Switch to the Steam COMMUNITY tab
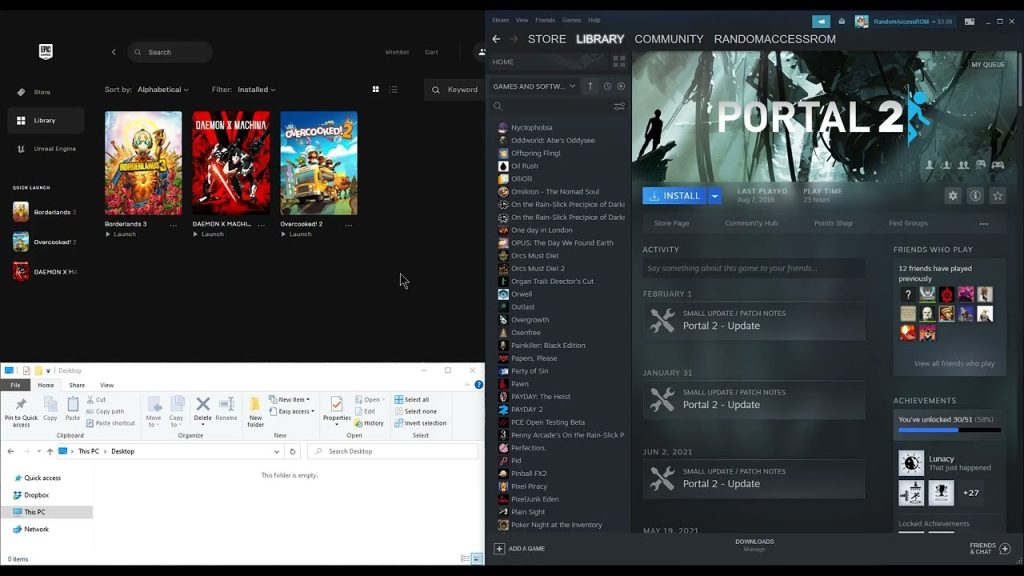The image size is (1024, 576). coord(668,39)
